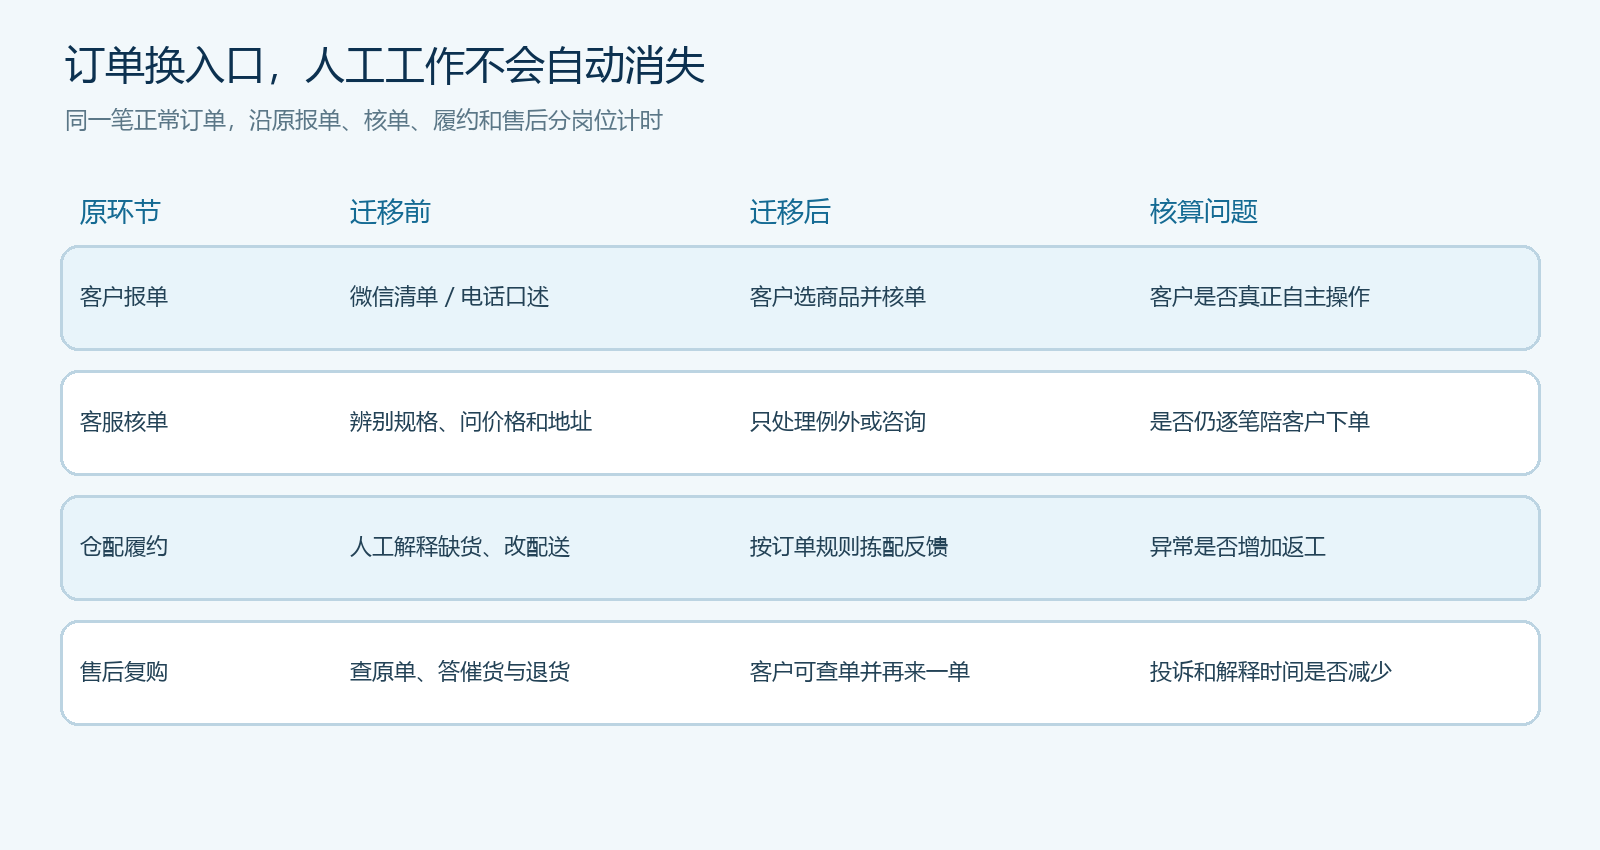Click the cell 按订单规则拣配反馈
The width and height of the screenshot is (1600, 850).
pyautogui.click(x=849, y=547)
